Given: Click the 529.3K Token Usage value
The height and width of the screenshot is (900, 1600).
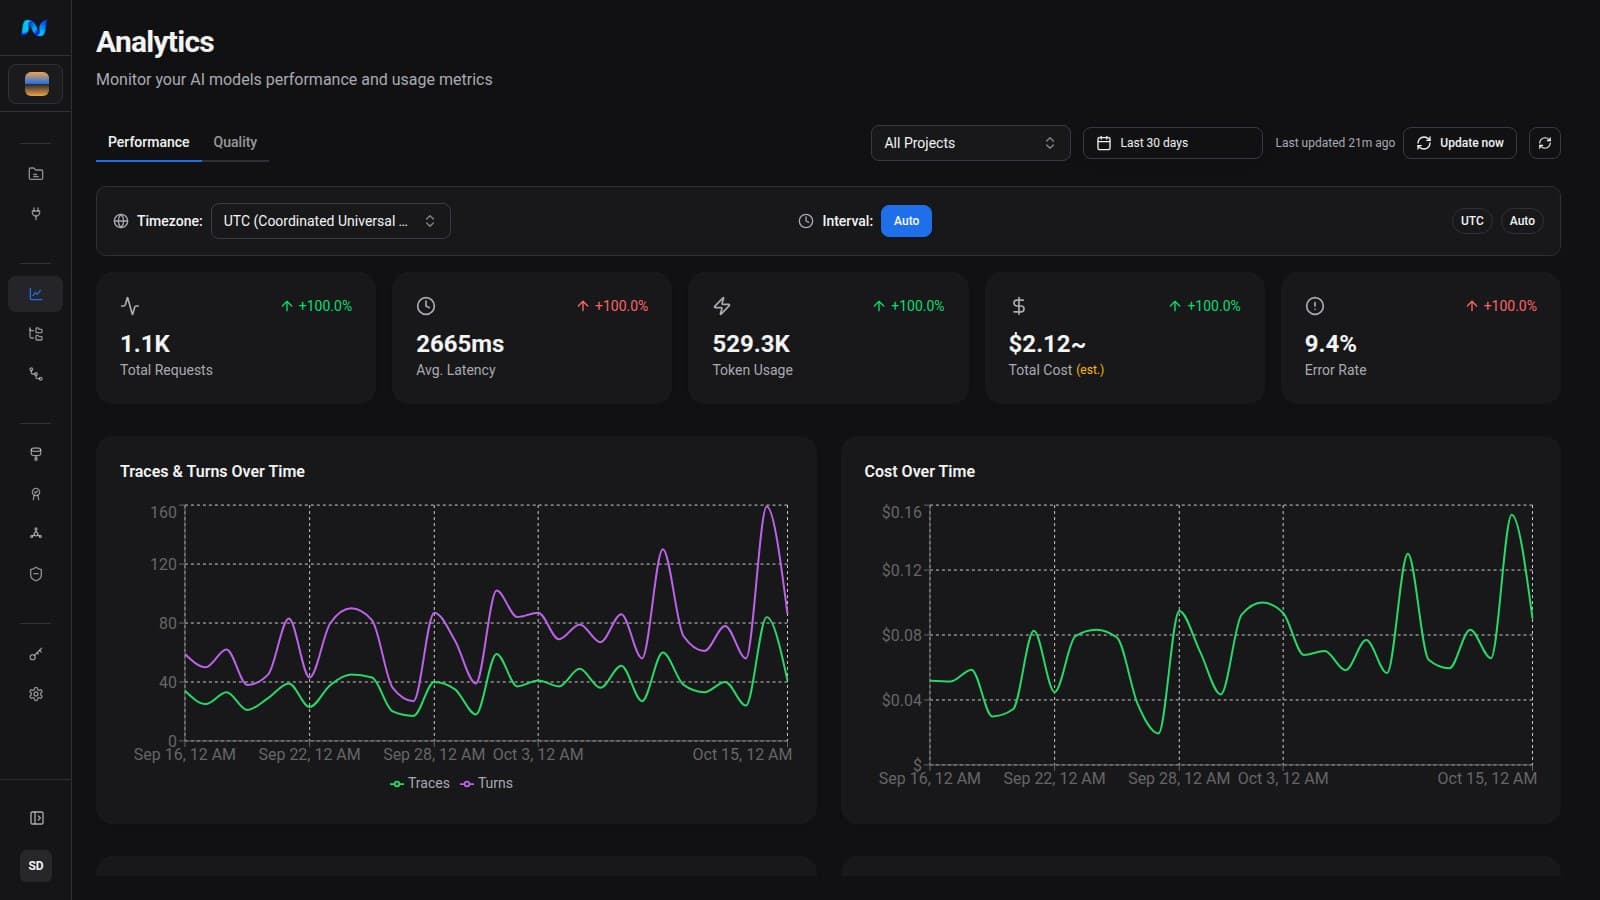Looking at the screenshot, I should (751, 344).
